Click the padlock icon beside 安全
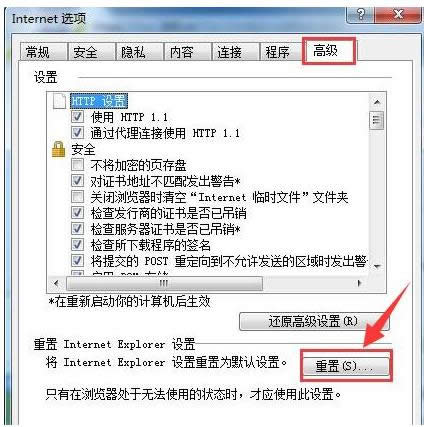This screenshot has height=427, width=424. click(58, 149)
